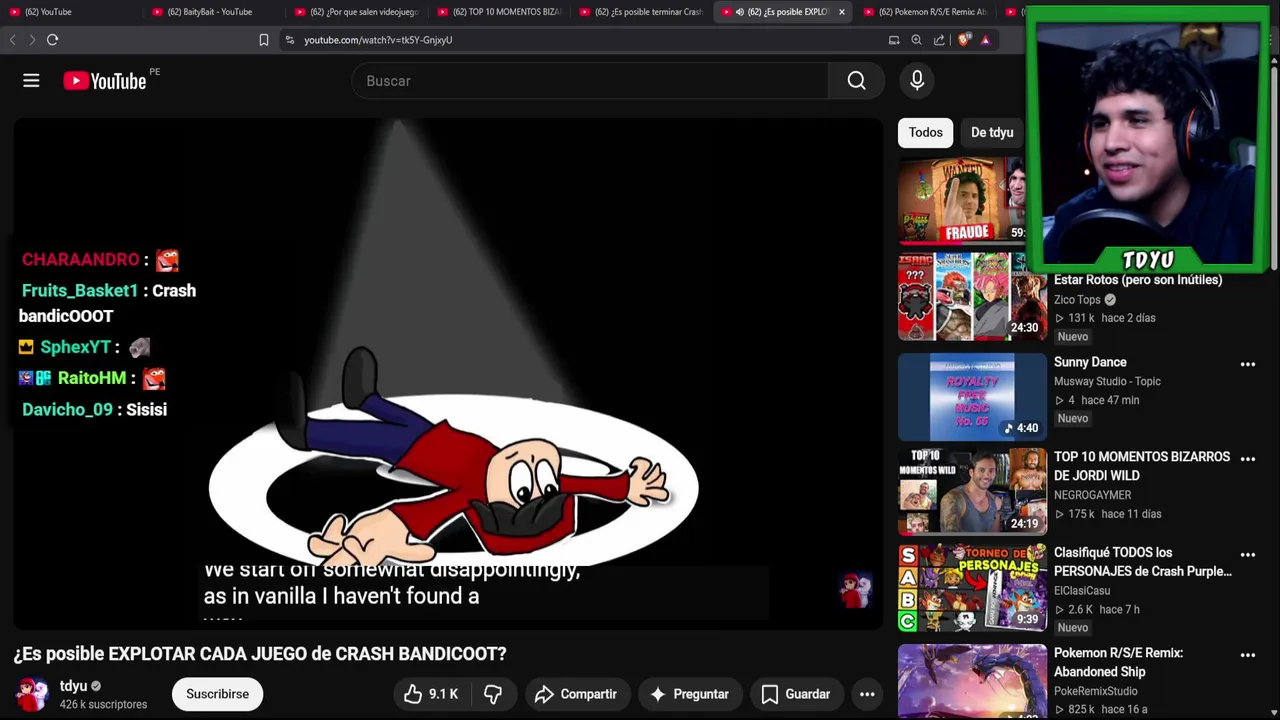Open the YouTube hamburger guide menu
The image size is (1280, 720).
point(31,81)
